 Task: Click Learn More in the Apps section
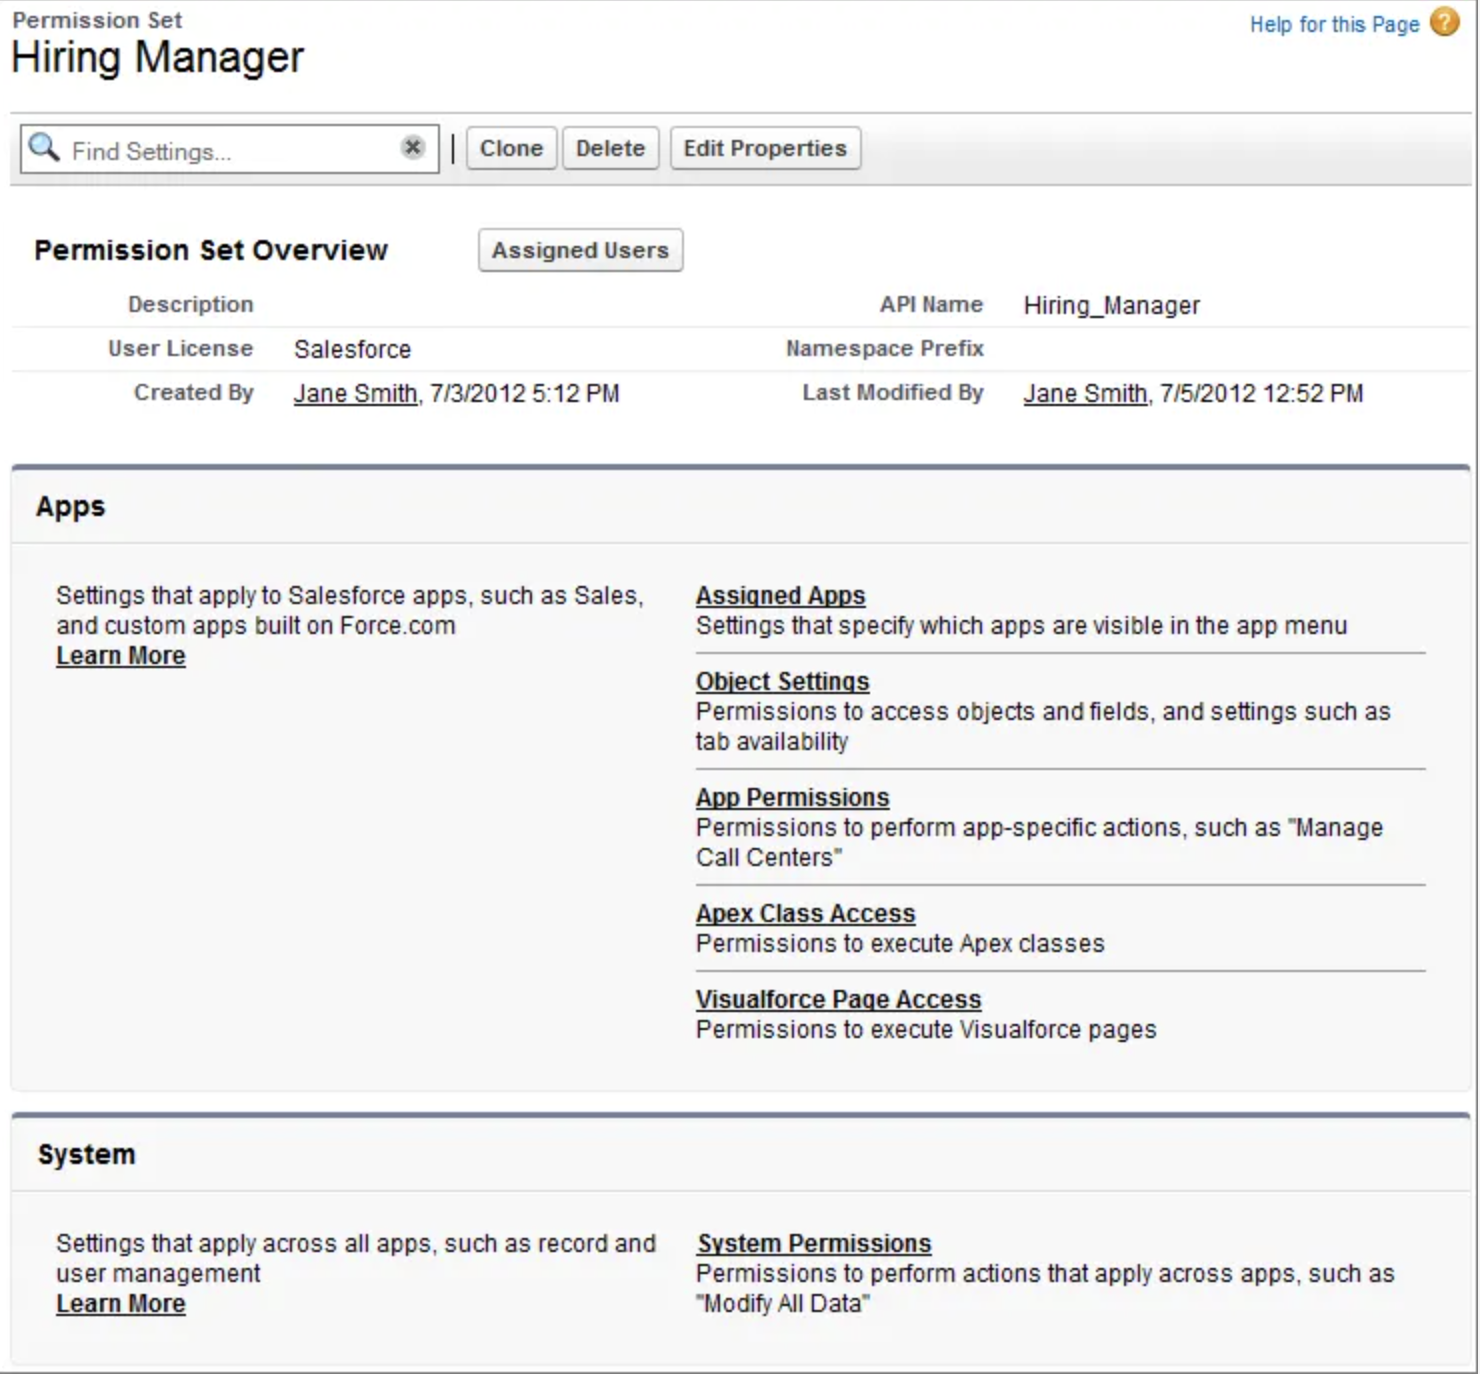point(120,655)
